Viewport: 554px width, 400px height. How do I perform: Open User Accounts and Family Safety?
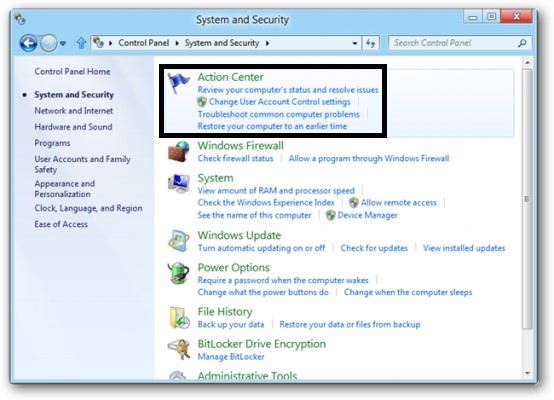(82, 164)
